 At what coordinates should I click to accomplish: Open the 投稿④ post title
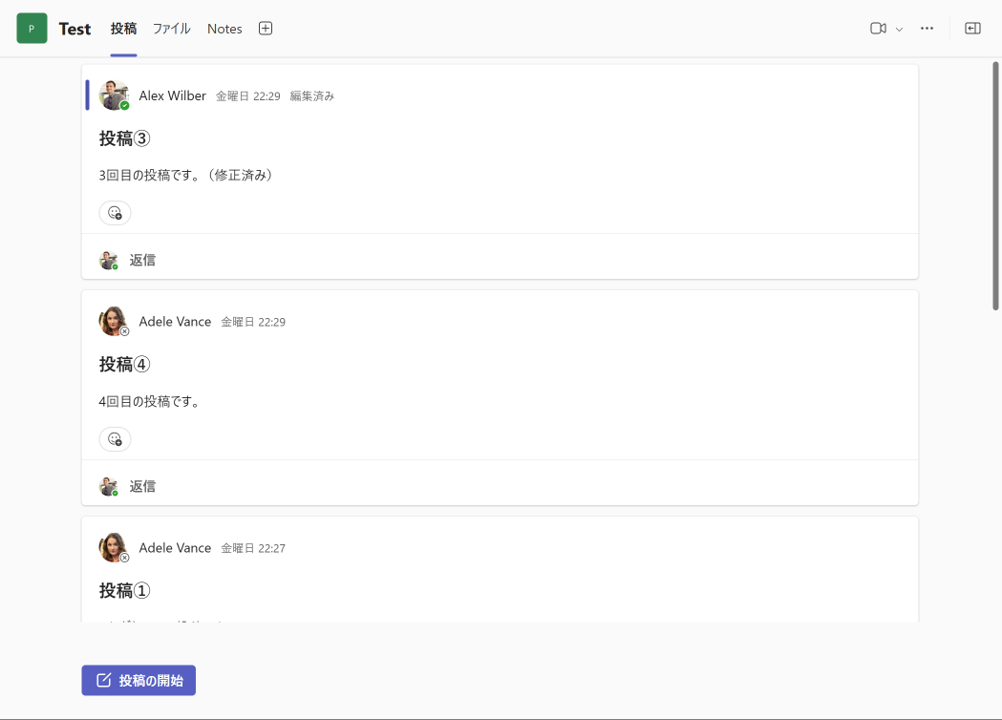(124, 364)
